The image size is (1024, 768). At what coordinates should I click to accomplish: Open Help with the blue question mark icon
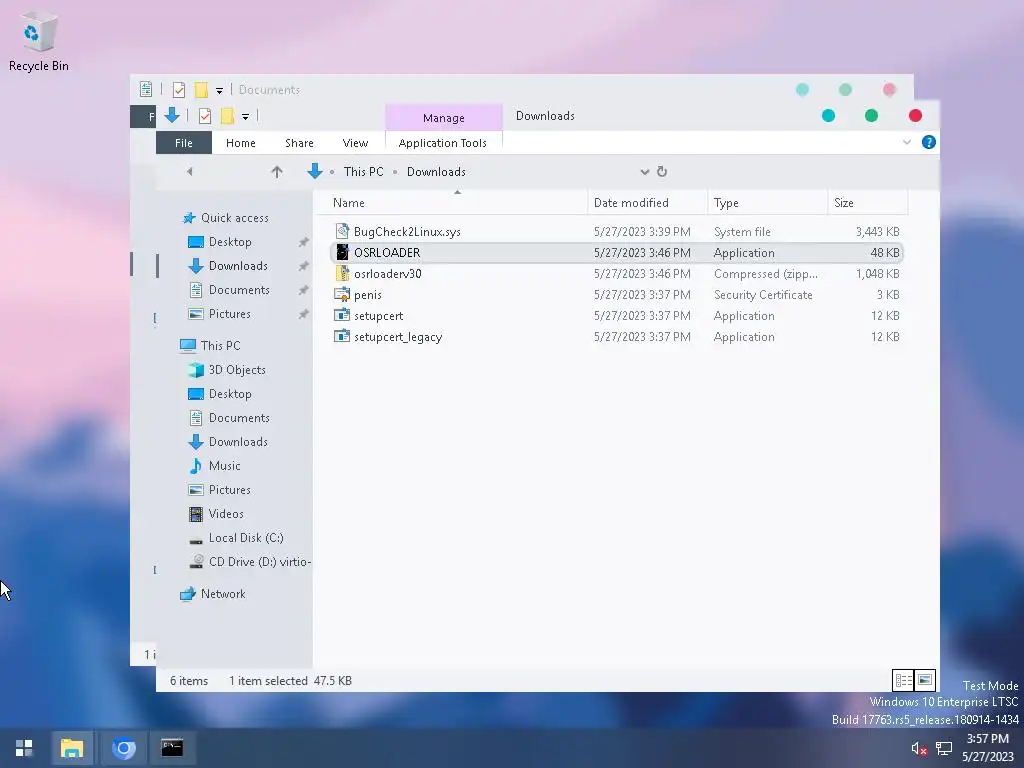point(928,142)
